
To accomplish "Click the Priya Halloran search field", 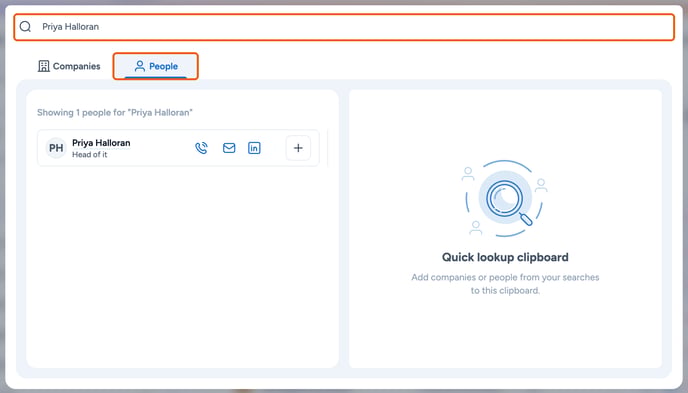I will (x=344, y=27).
